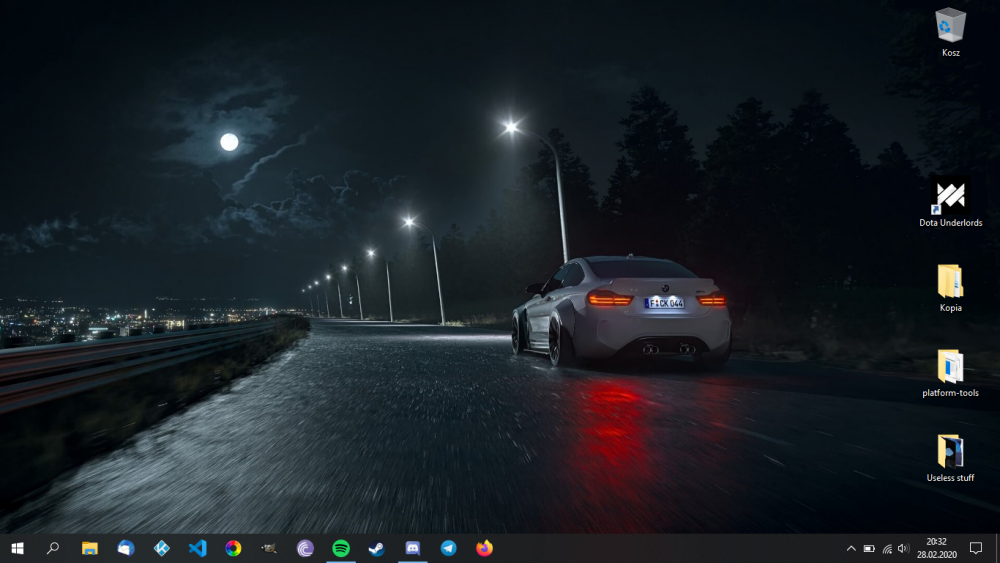Select the Dota Underlords desktop shortcut
This screenshot has height=563, width=1000.
(x=950, y=200)
